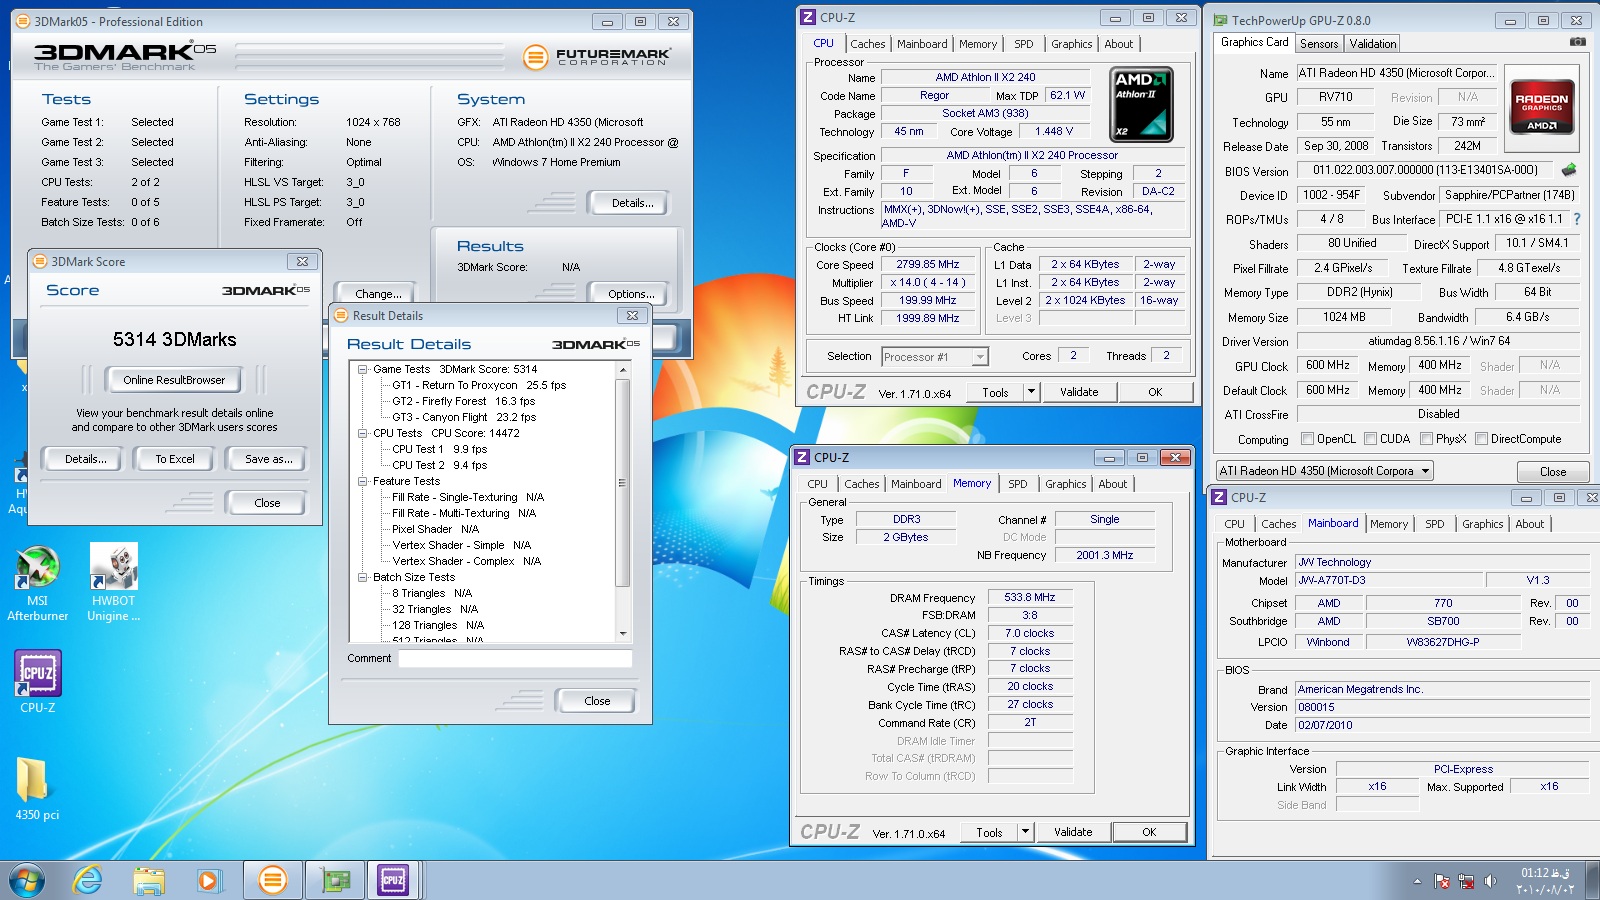Click Options... in the Results section
The width and height of the screenshot is (1600, 900).
coord(631,294)
